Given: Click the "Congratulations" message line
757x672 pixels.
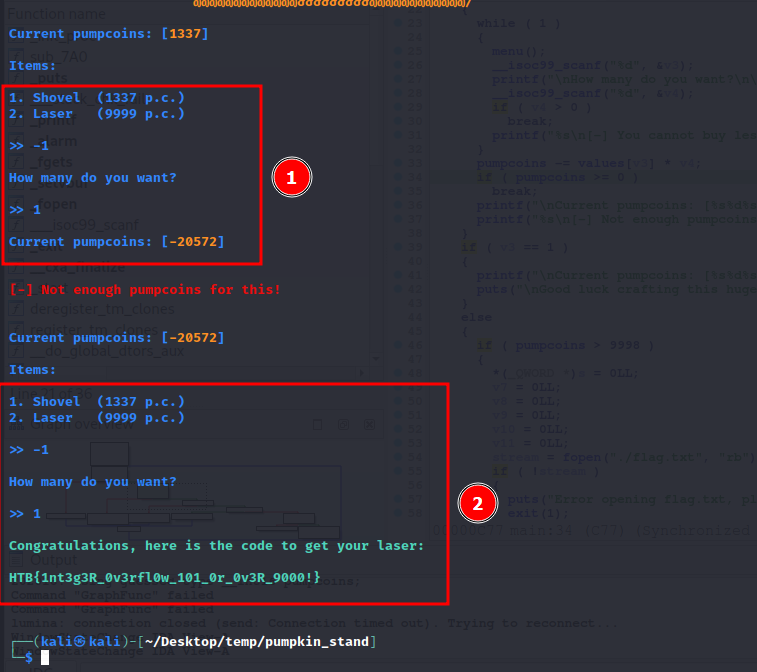Looking at the screenshot, I should point(216,546).
